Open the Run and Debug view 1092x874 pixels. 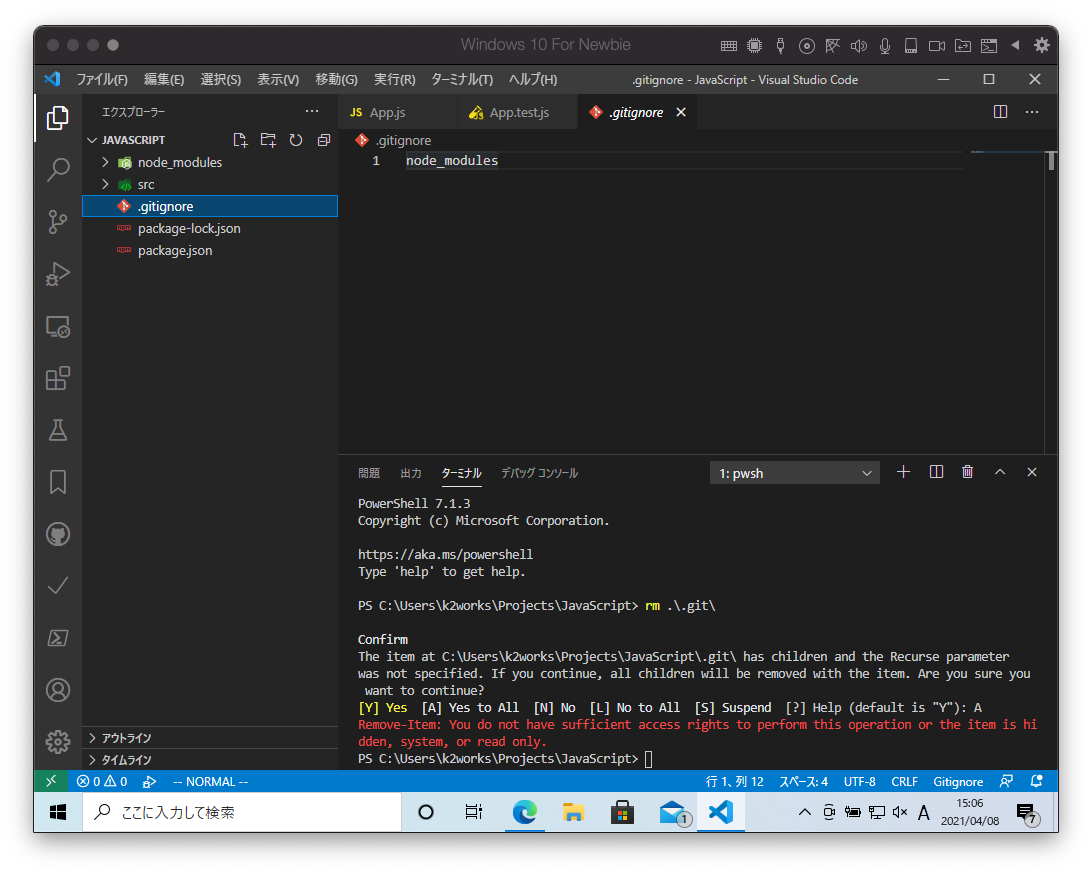pos(58,274)
